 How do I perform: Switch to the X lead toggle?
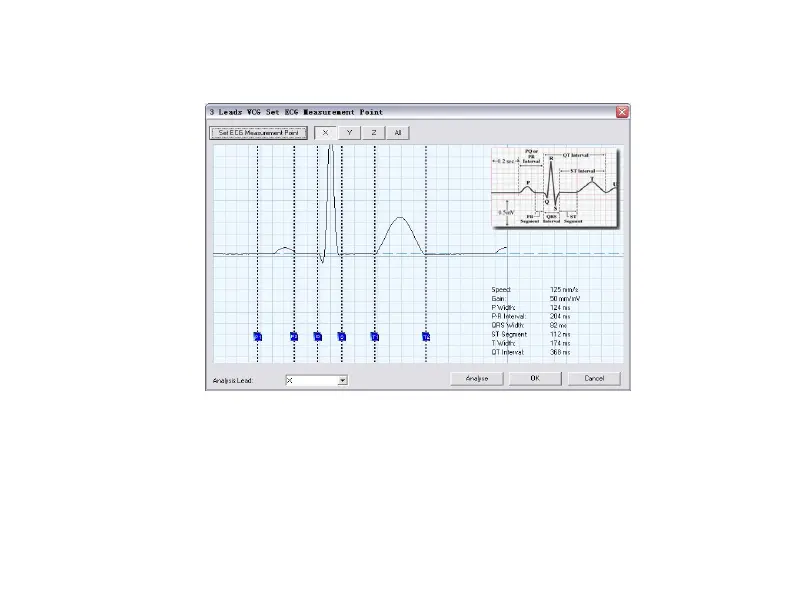[x=325, y=133]
